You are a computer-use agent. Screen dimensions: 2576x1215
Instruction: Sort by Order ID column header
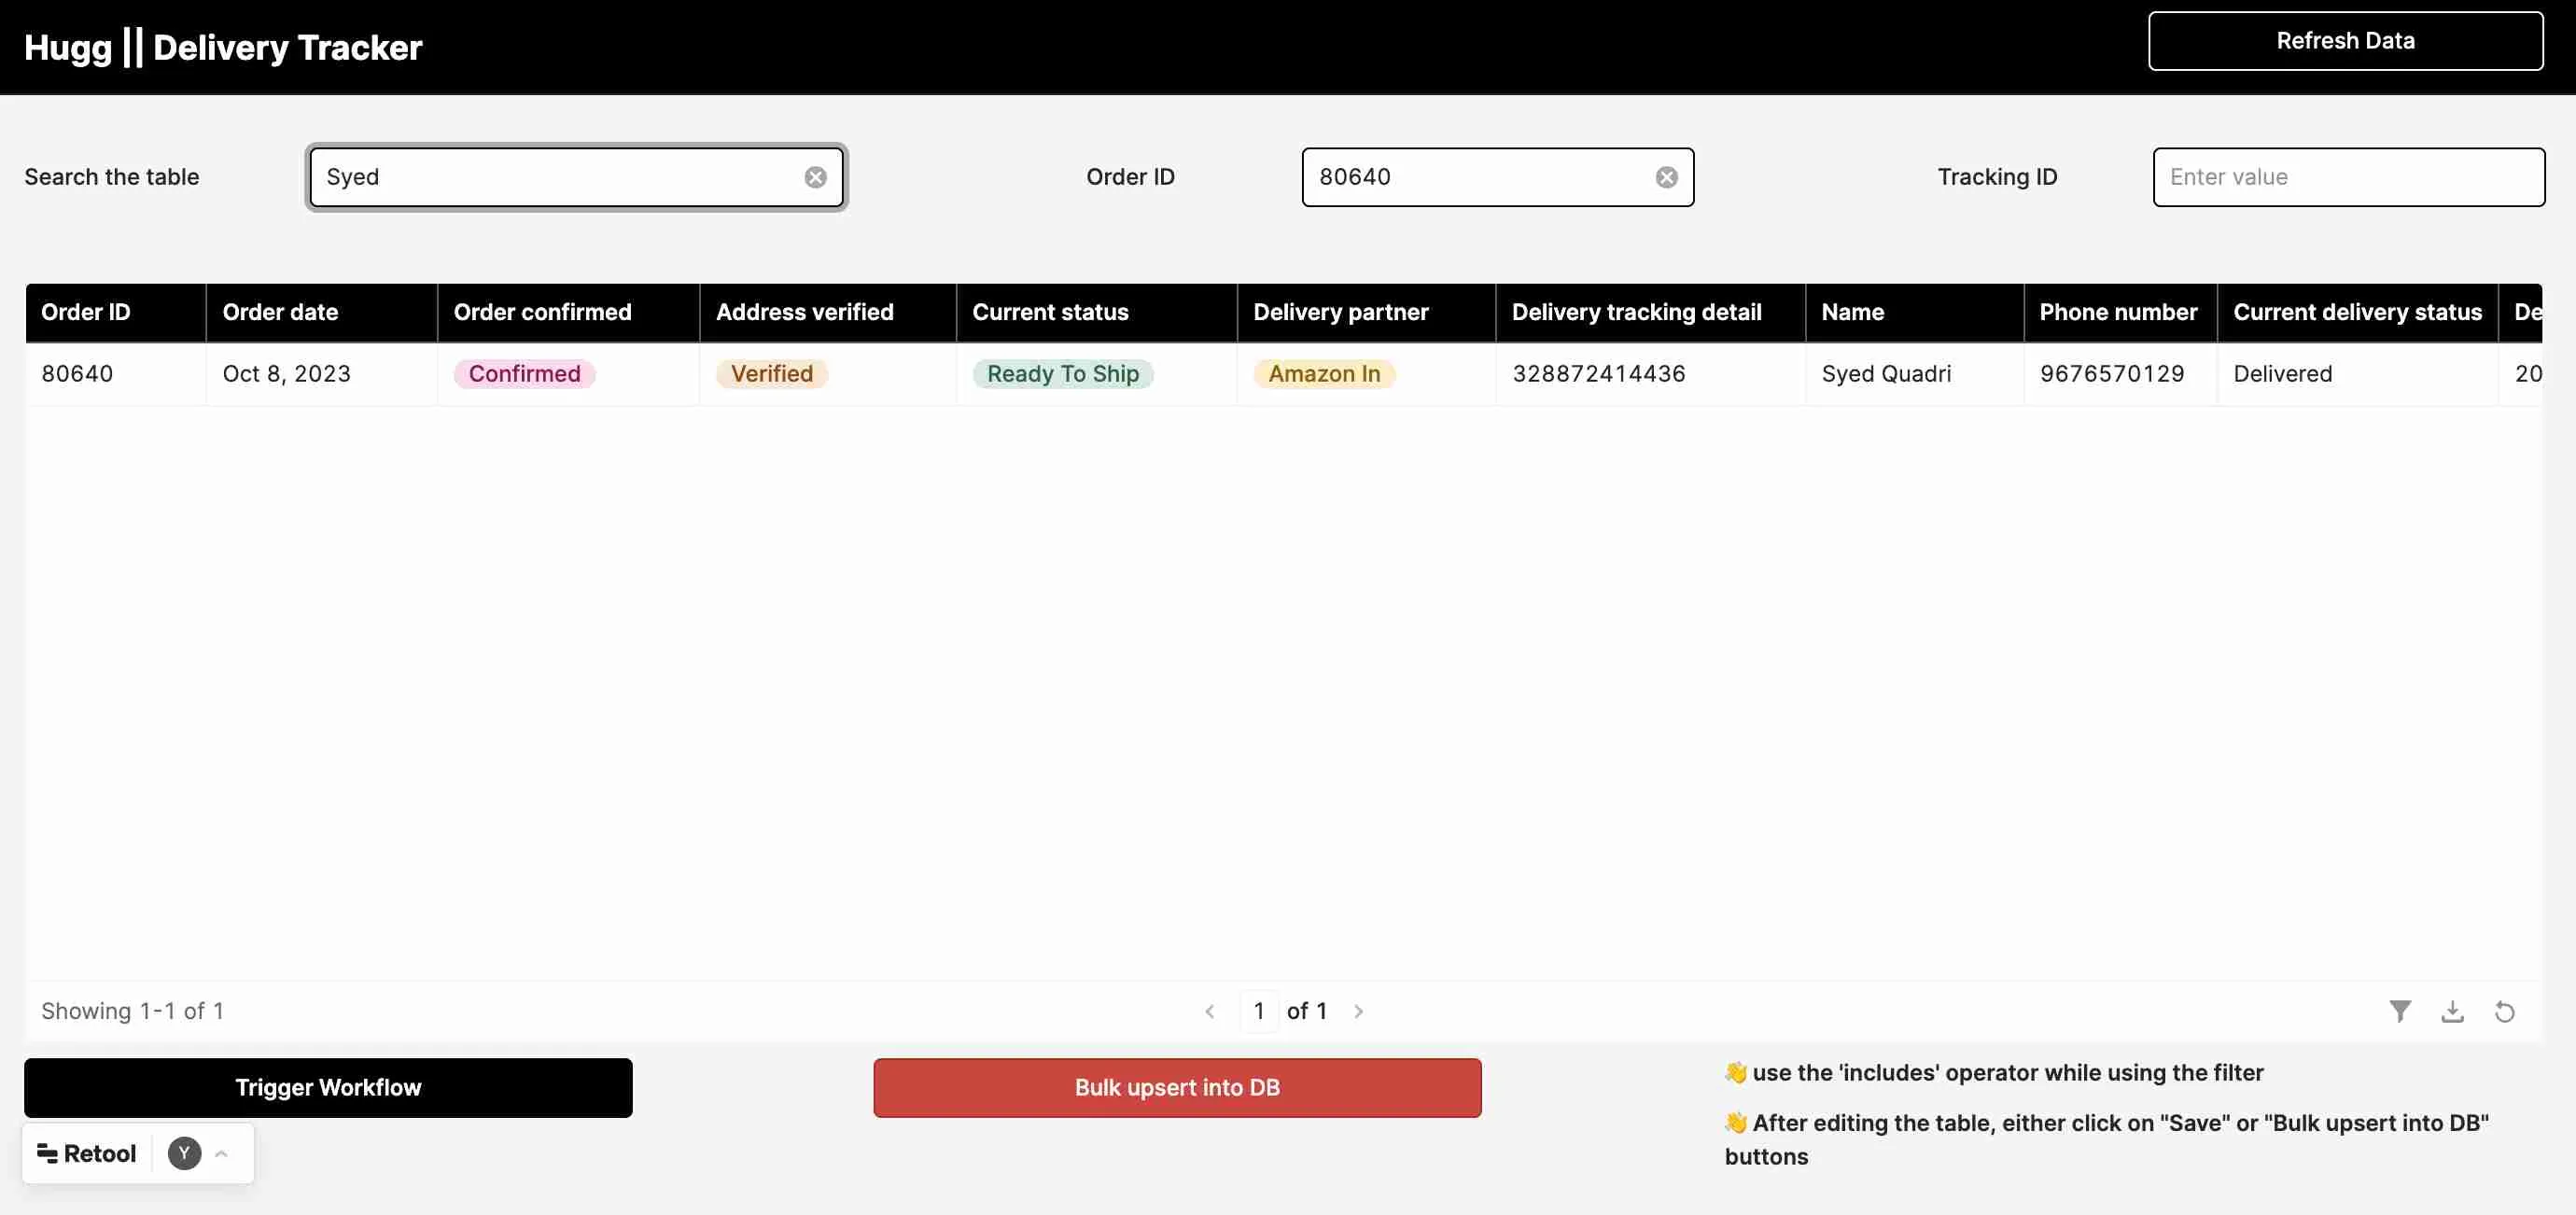[x=116, y=312]
